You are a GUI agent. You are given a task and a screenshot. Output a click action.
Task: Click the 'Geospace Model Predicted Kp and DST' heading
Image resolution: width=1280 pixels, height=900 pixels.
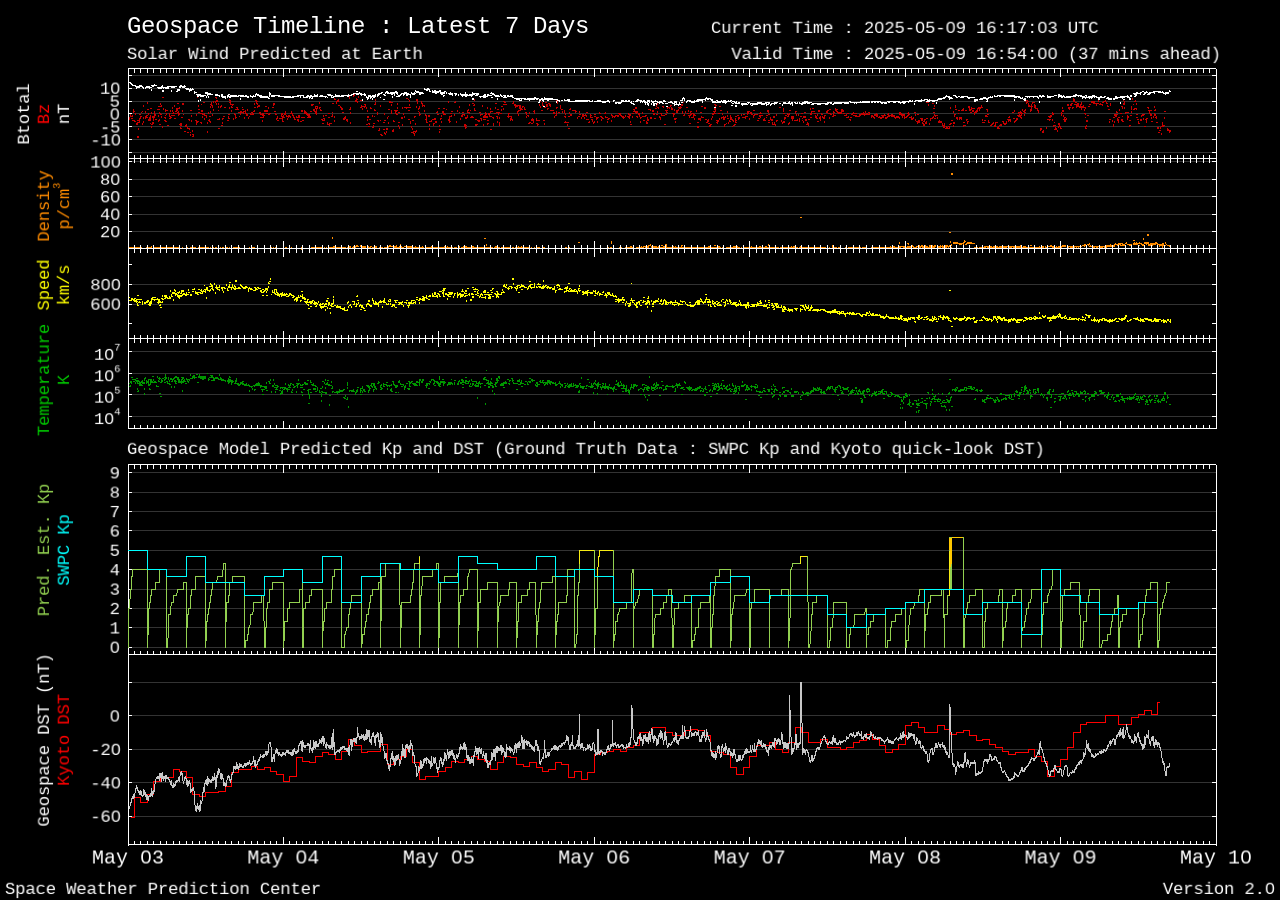[x=306, y=449]
